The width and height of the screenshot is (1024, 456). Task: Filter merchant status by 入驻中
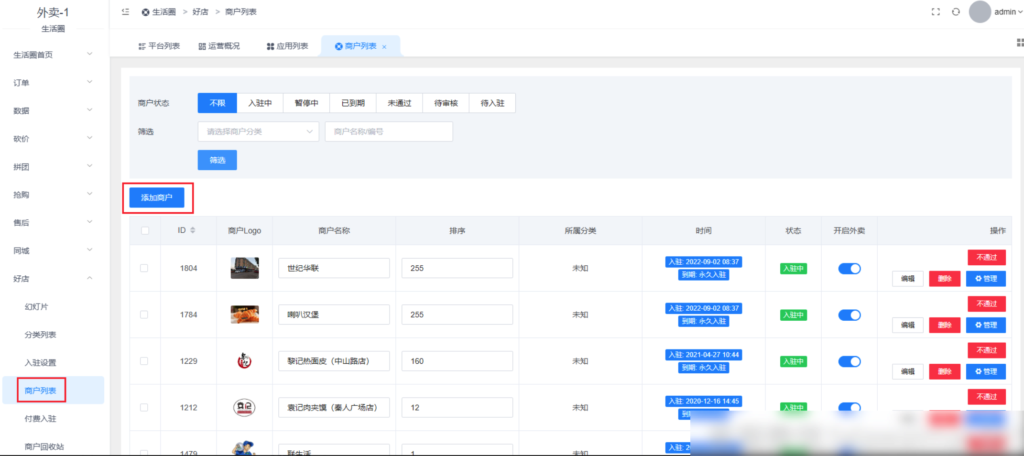click(x=259, y=103)
